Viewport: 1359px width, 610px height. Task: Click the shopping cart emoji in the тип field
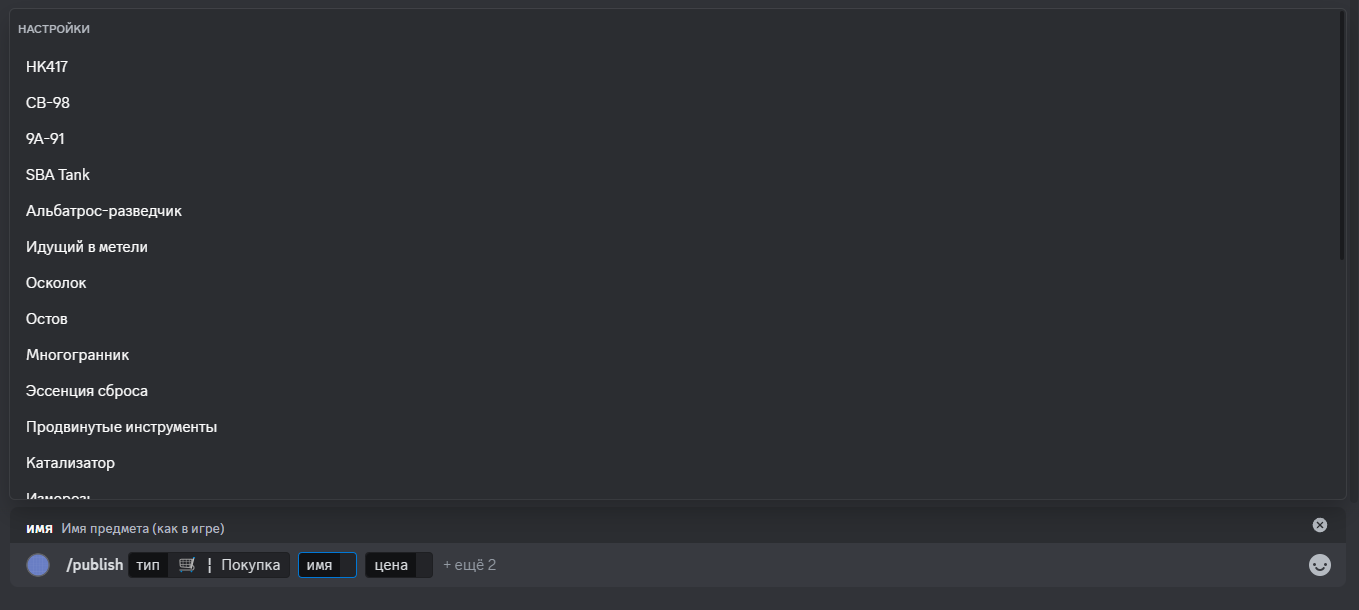[186, 565]
